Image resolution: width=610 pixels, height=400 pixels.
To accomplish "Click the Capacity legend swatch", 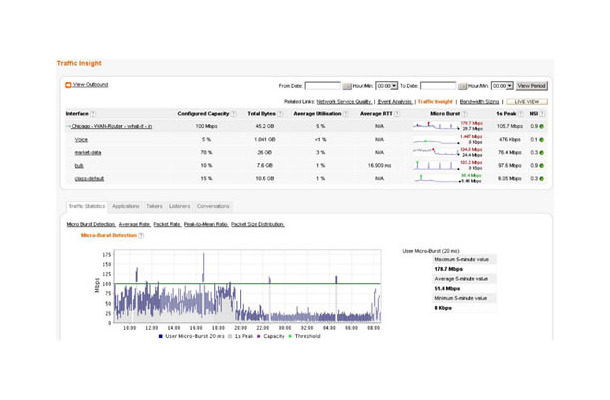I will tap(259, 336).
